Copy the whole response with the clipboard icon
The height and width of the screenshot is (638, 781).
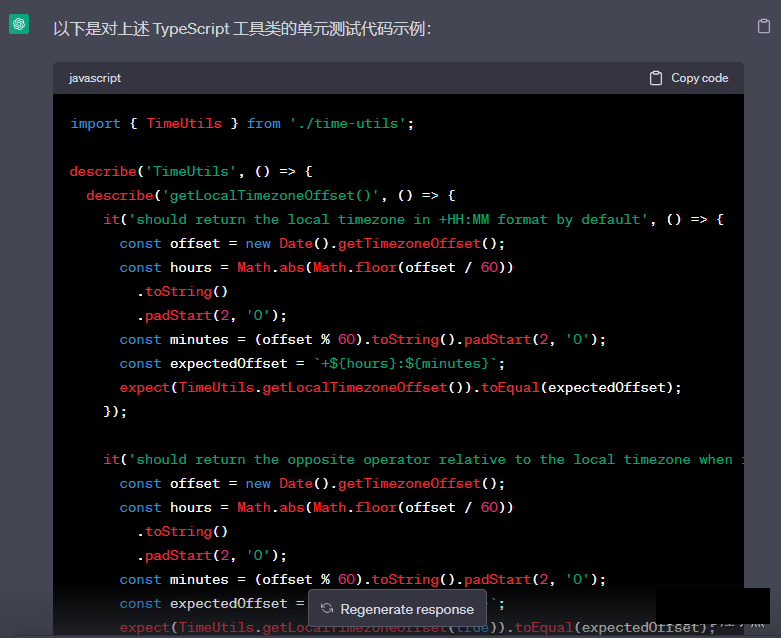coord(763,27)
